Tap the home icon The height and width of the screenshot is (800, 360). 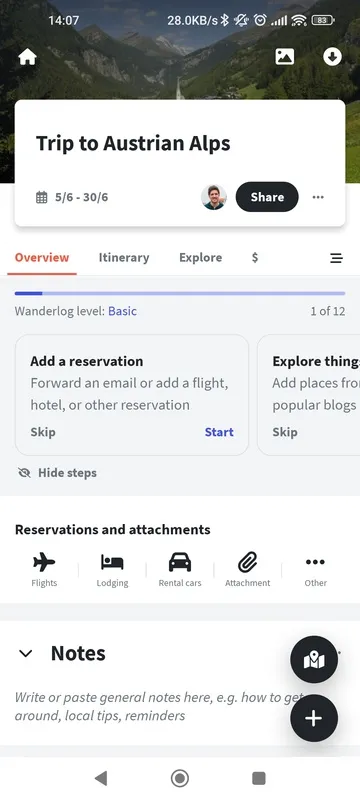[28, 57]
